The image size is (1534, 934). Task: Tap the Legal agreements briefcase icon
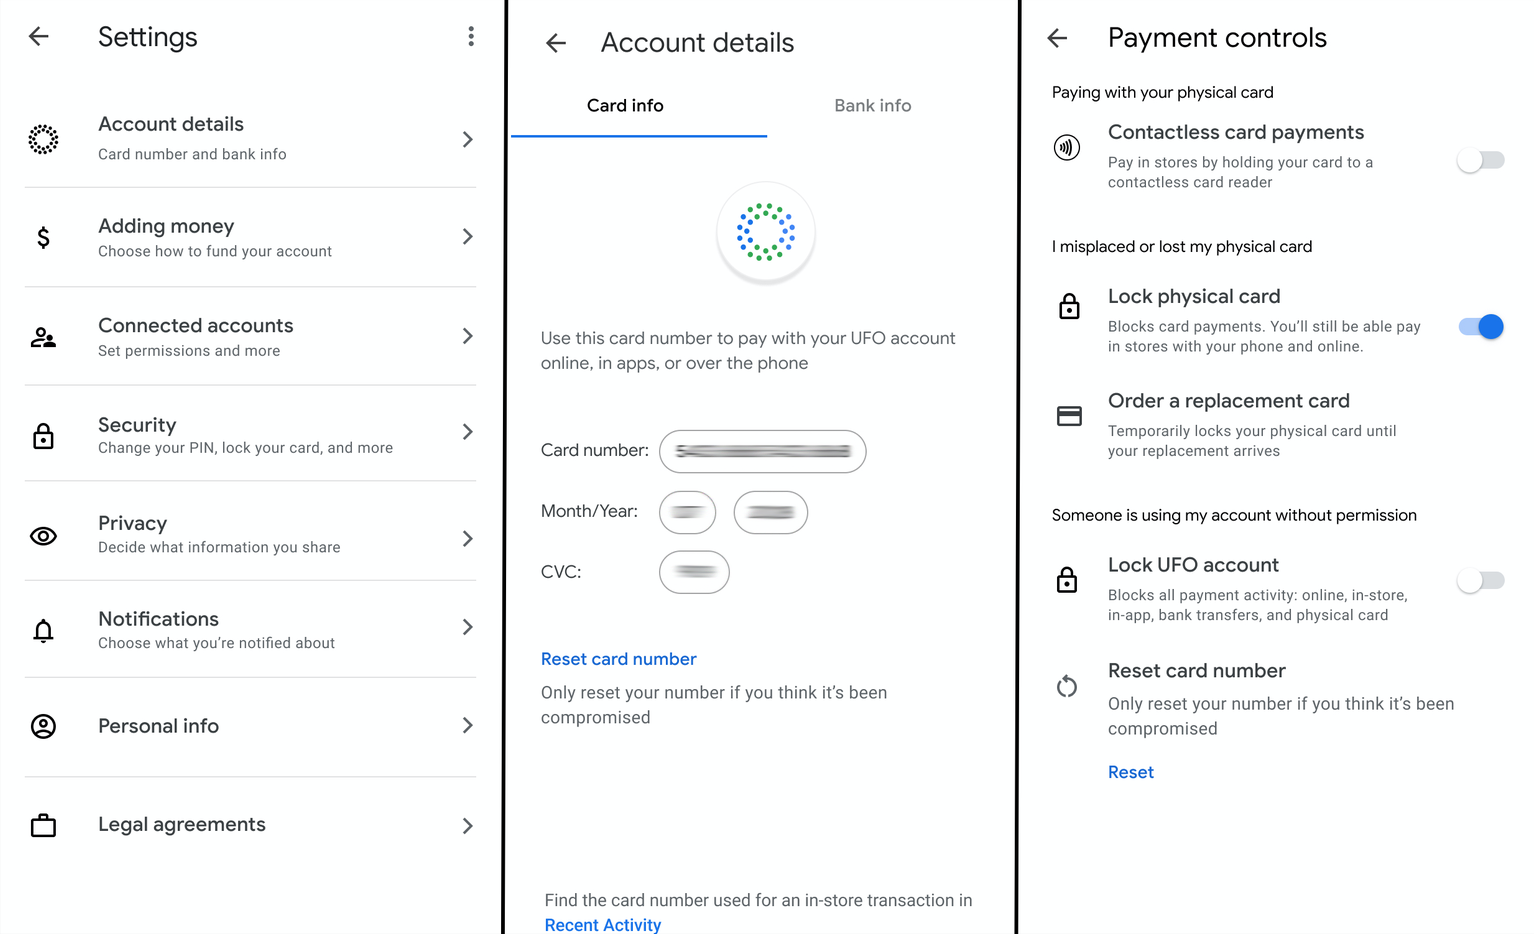43,826
